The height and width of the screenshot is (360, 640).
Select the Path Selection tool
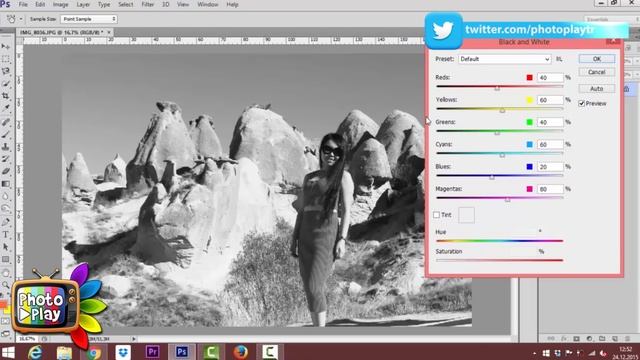coord(6,247)
